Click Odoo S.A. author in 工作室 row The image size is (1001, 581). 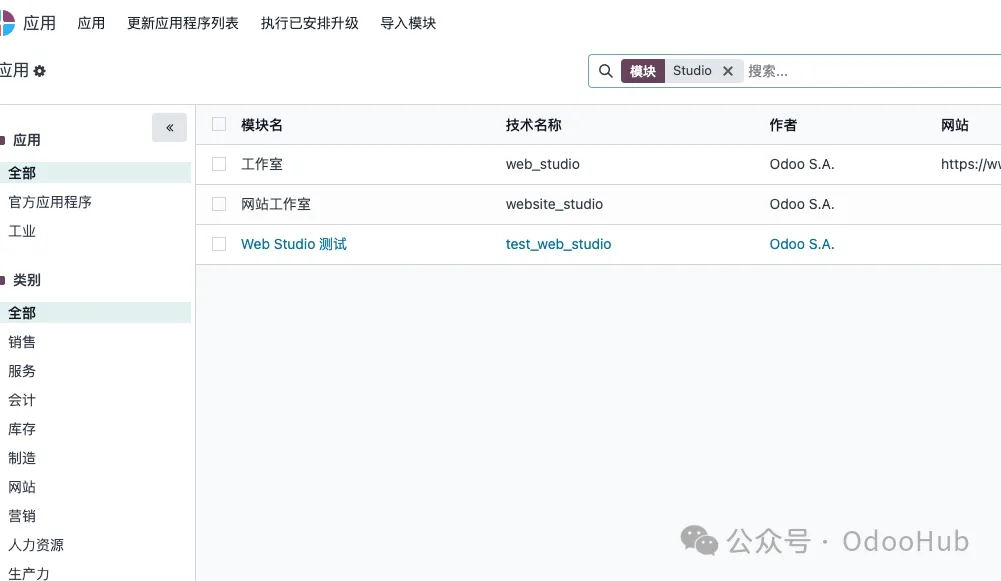click(802, 164)
